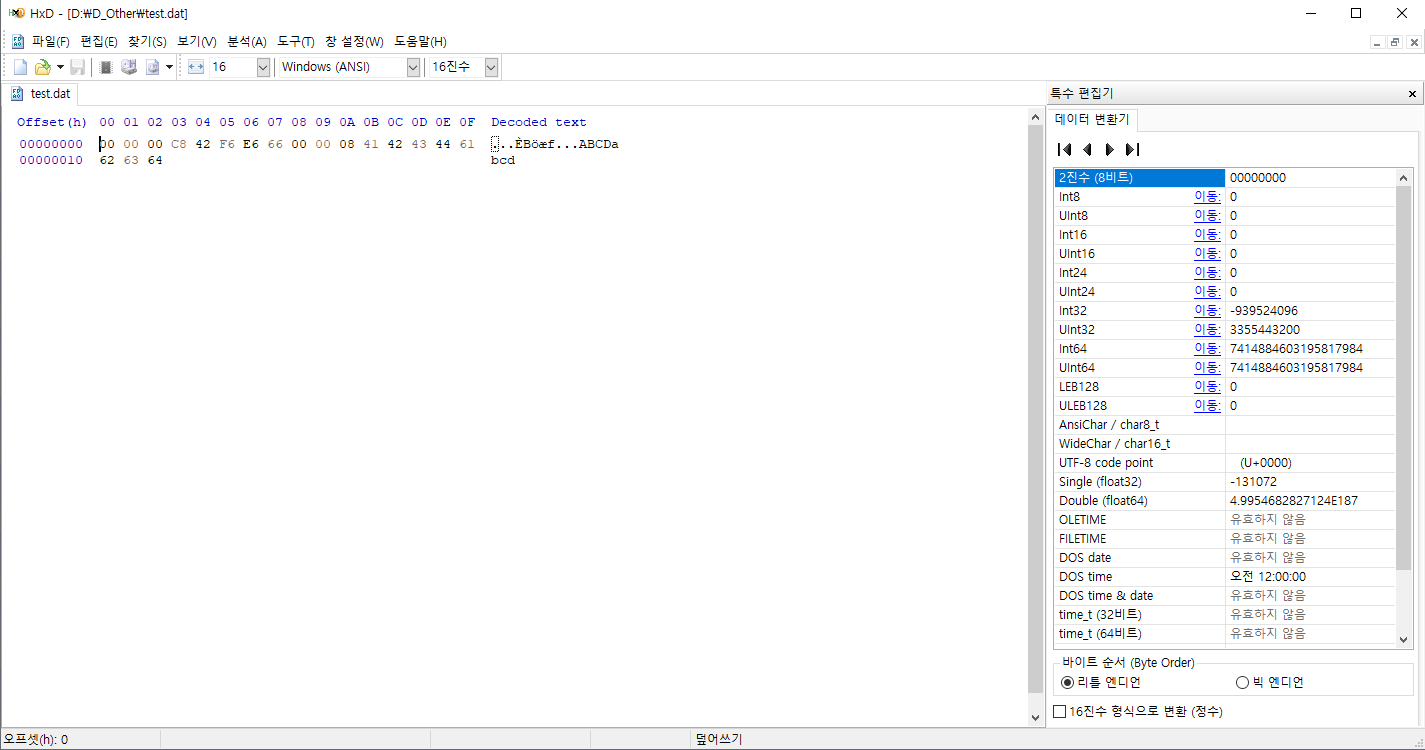1425x750 pixels.
Task: Click the Double (float64) row
Action: coord(1225,501)
